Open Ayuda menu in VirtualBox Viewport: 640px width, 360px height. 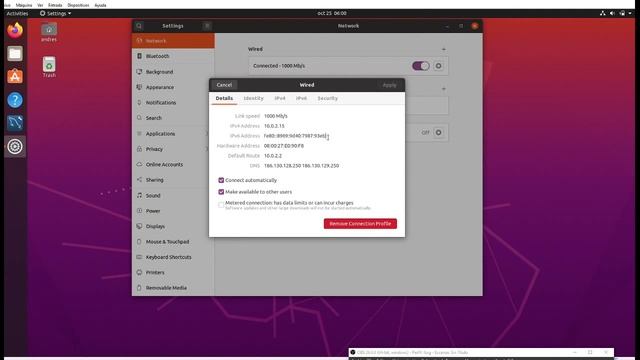(x=100, y=5)
